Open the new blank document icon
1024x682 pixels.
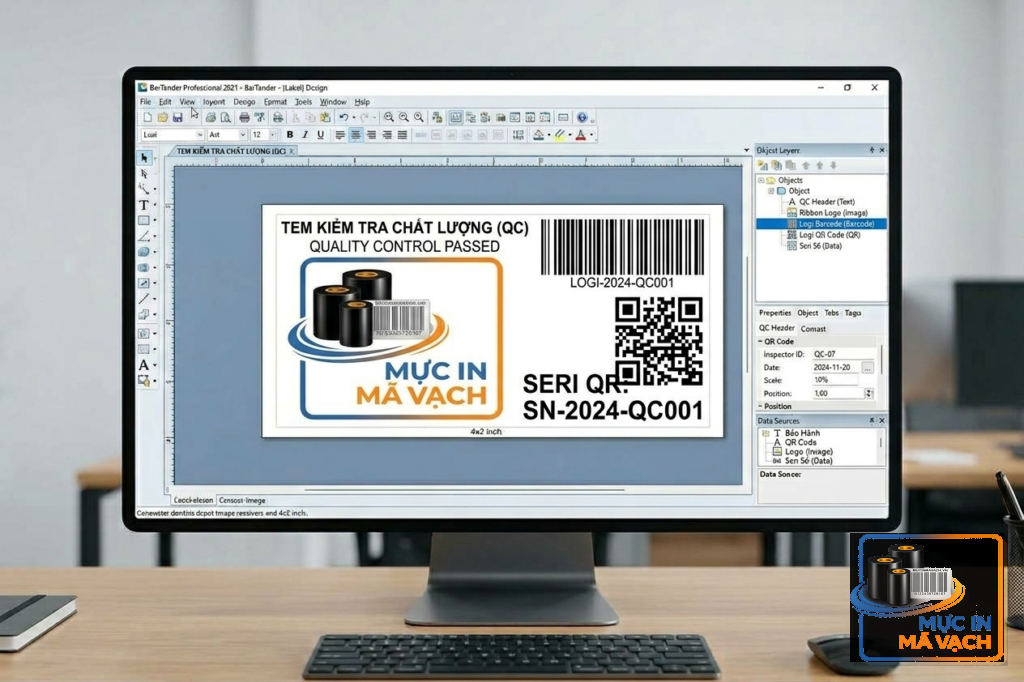148,118
